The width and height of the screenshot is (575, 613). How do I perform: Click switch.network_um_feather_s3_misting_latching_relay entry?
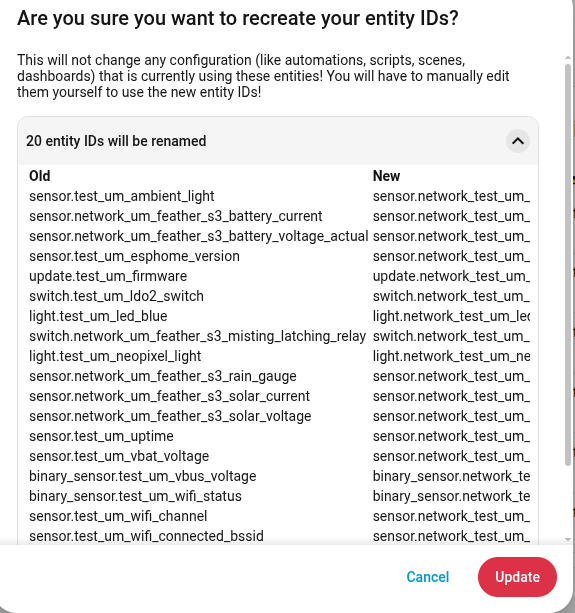(197, 336)
